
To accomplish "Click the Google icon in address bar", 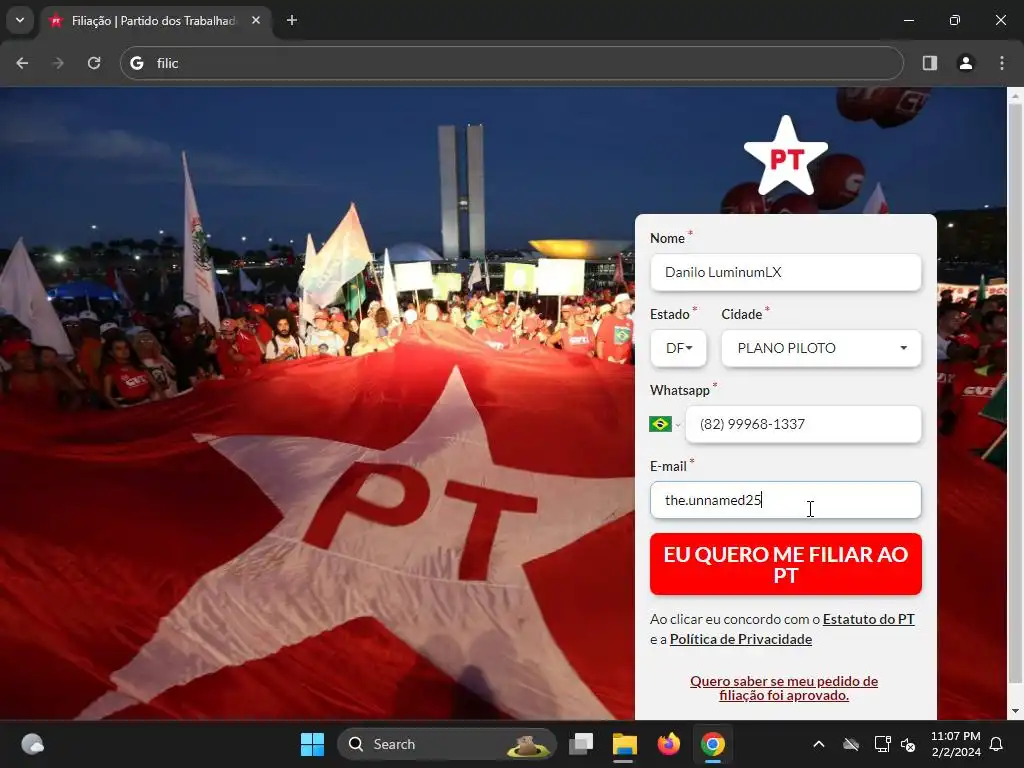I will (137, 63).
